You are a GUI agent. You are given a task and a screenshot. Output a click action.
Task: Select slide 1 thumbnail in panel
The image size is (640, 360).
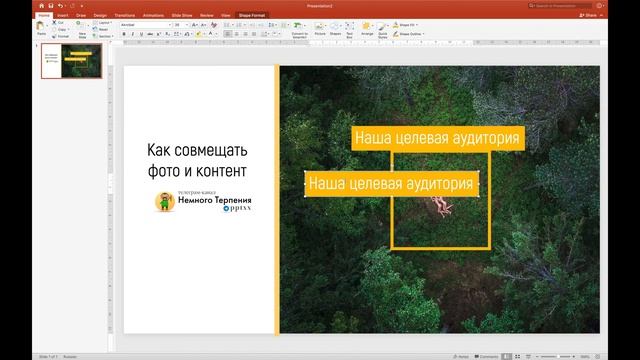point(71,61)
